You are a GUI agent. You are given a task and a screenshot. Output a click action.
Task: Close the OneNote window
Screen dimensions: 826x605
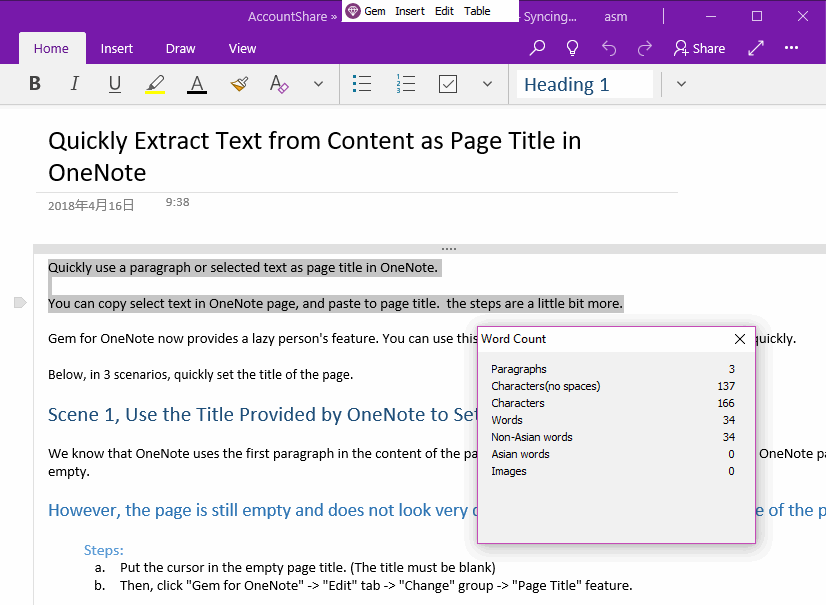pyautogui.click(x=802, y=16)
